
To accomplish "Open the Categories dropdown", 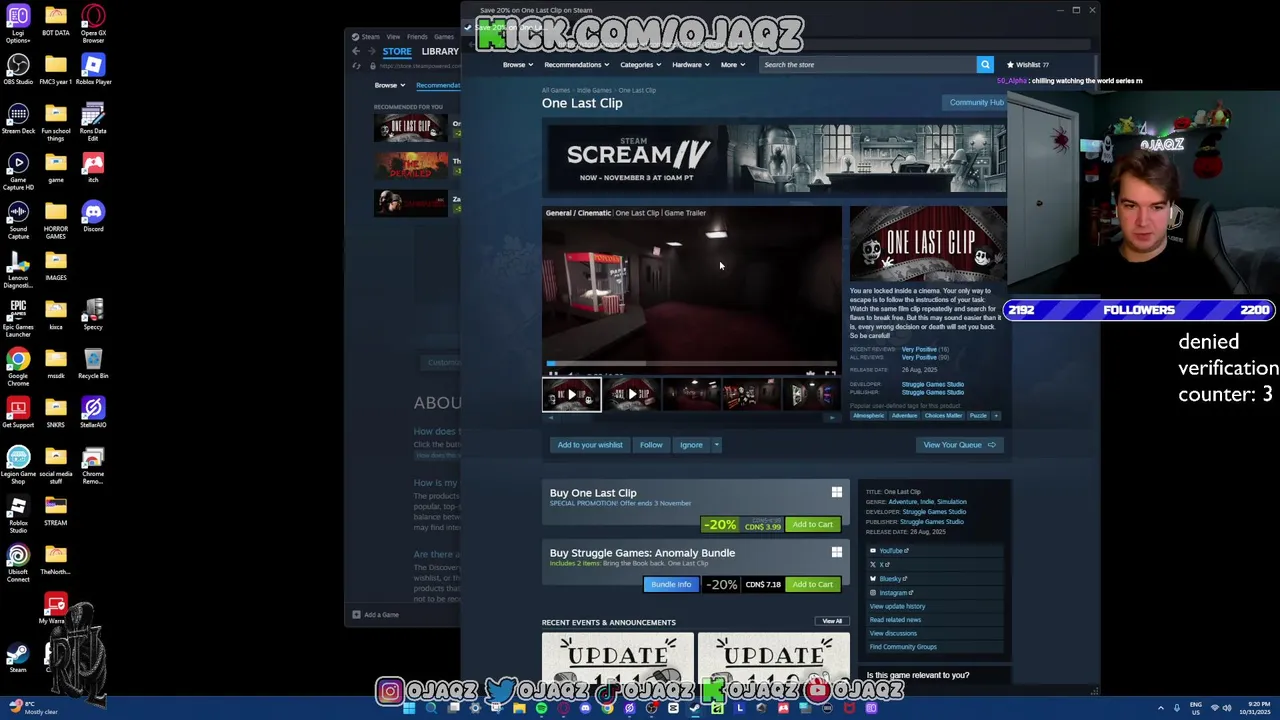I will (640, 65).
